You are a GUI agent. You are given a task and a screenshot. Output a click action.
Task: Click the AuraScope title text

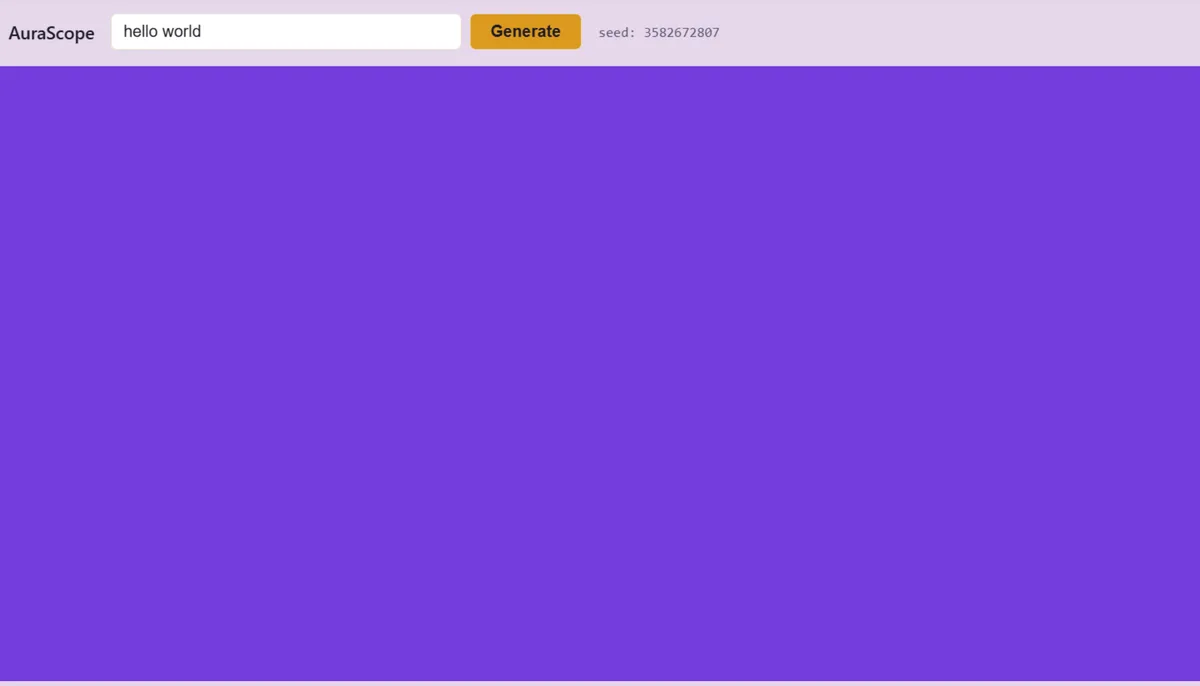[52, 33]
